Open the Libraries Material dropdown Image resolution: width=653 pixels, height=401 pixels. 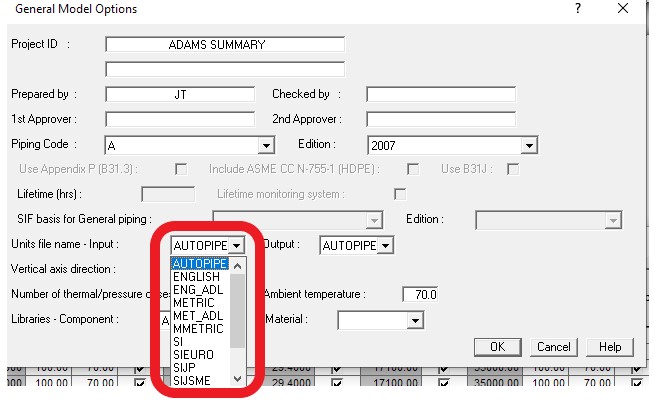pyautogui.click(x=415, y=321)
